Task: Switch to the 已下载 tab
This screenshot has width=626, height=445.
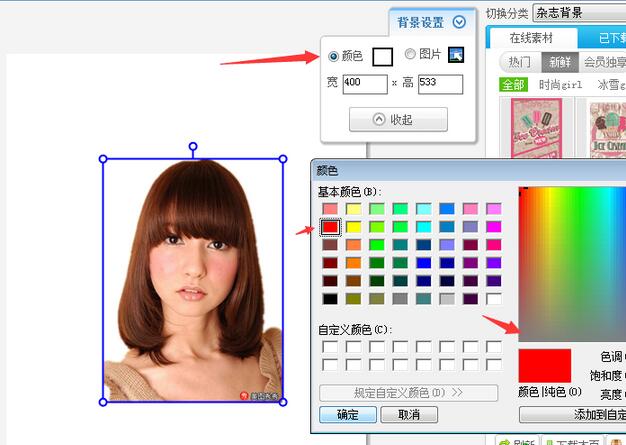Action: click(x=603, y=38)
